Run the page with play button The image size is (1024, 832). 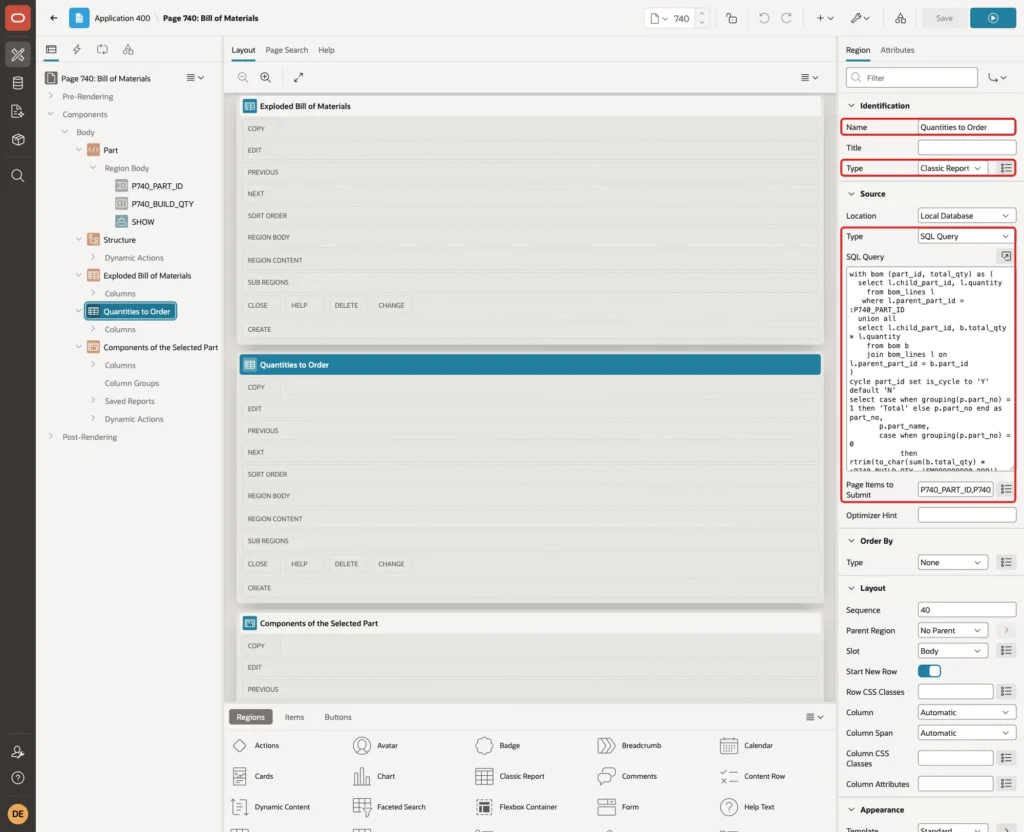pyautogui.click(x=993, y=18)
